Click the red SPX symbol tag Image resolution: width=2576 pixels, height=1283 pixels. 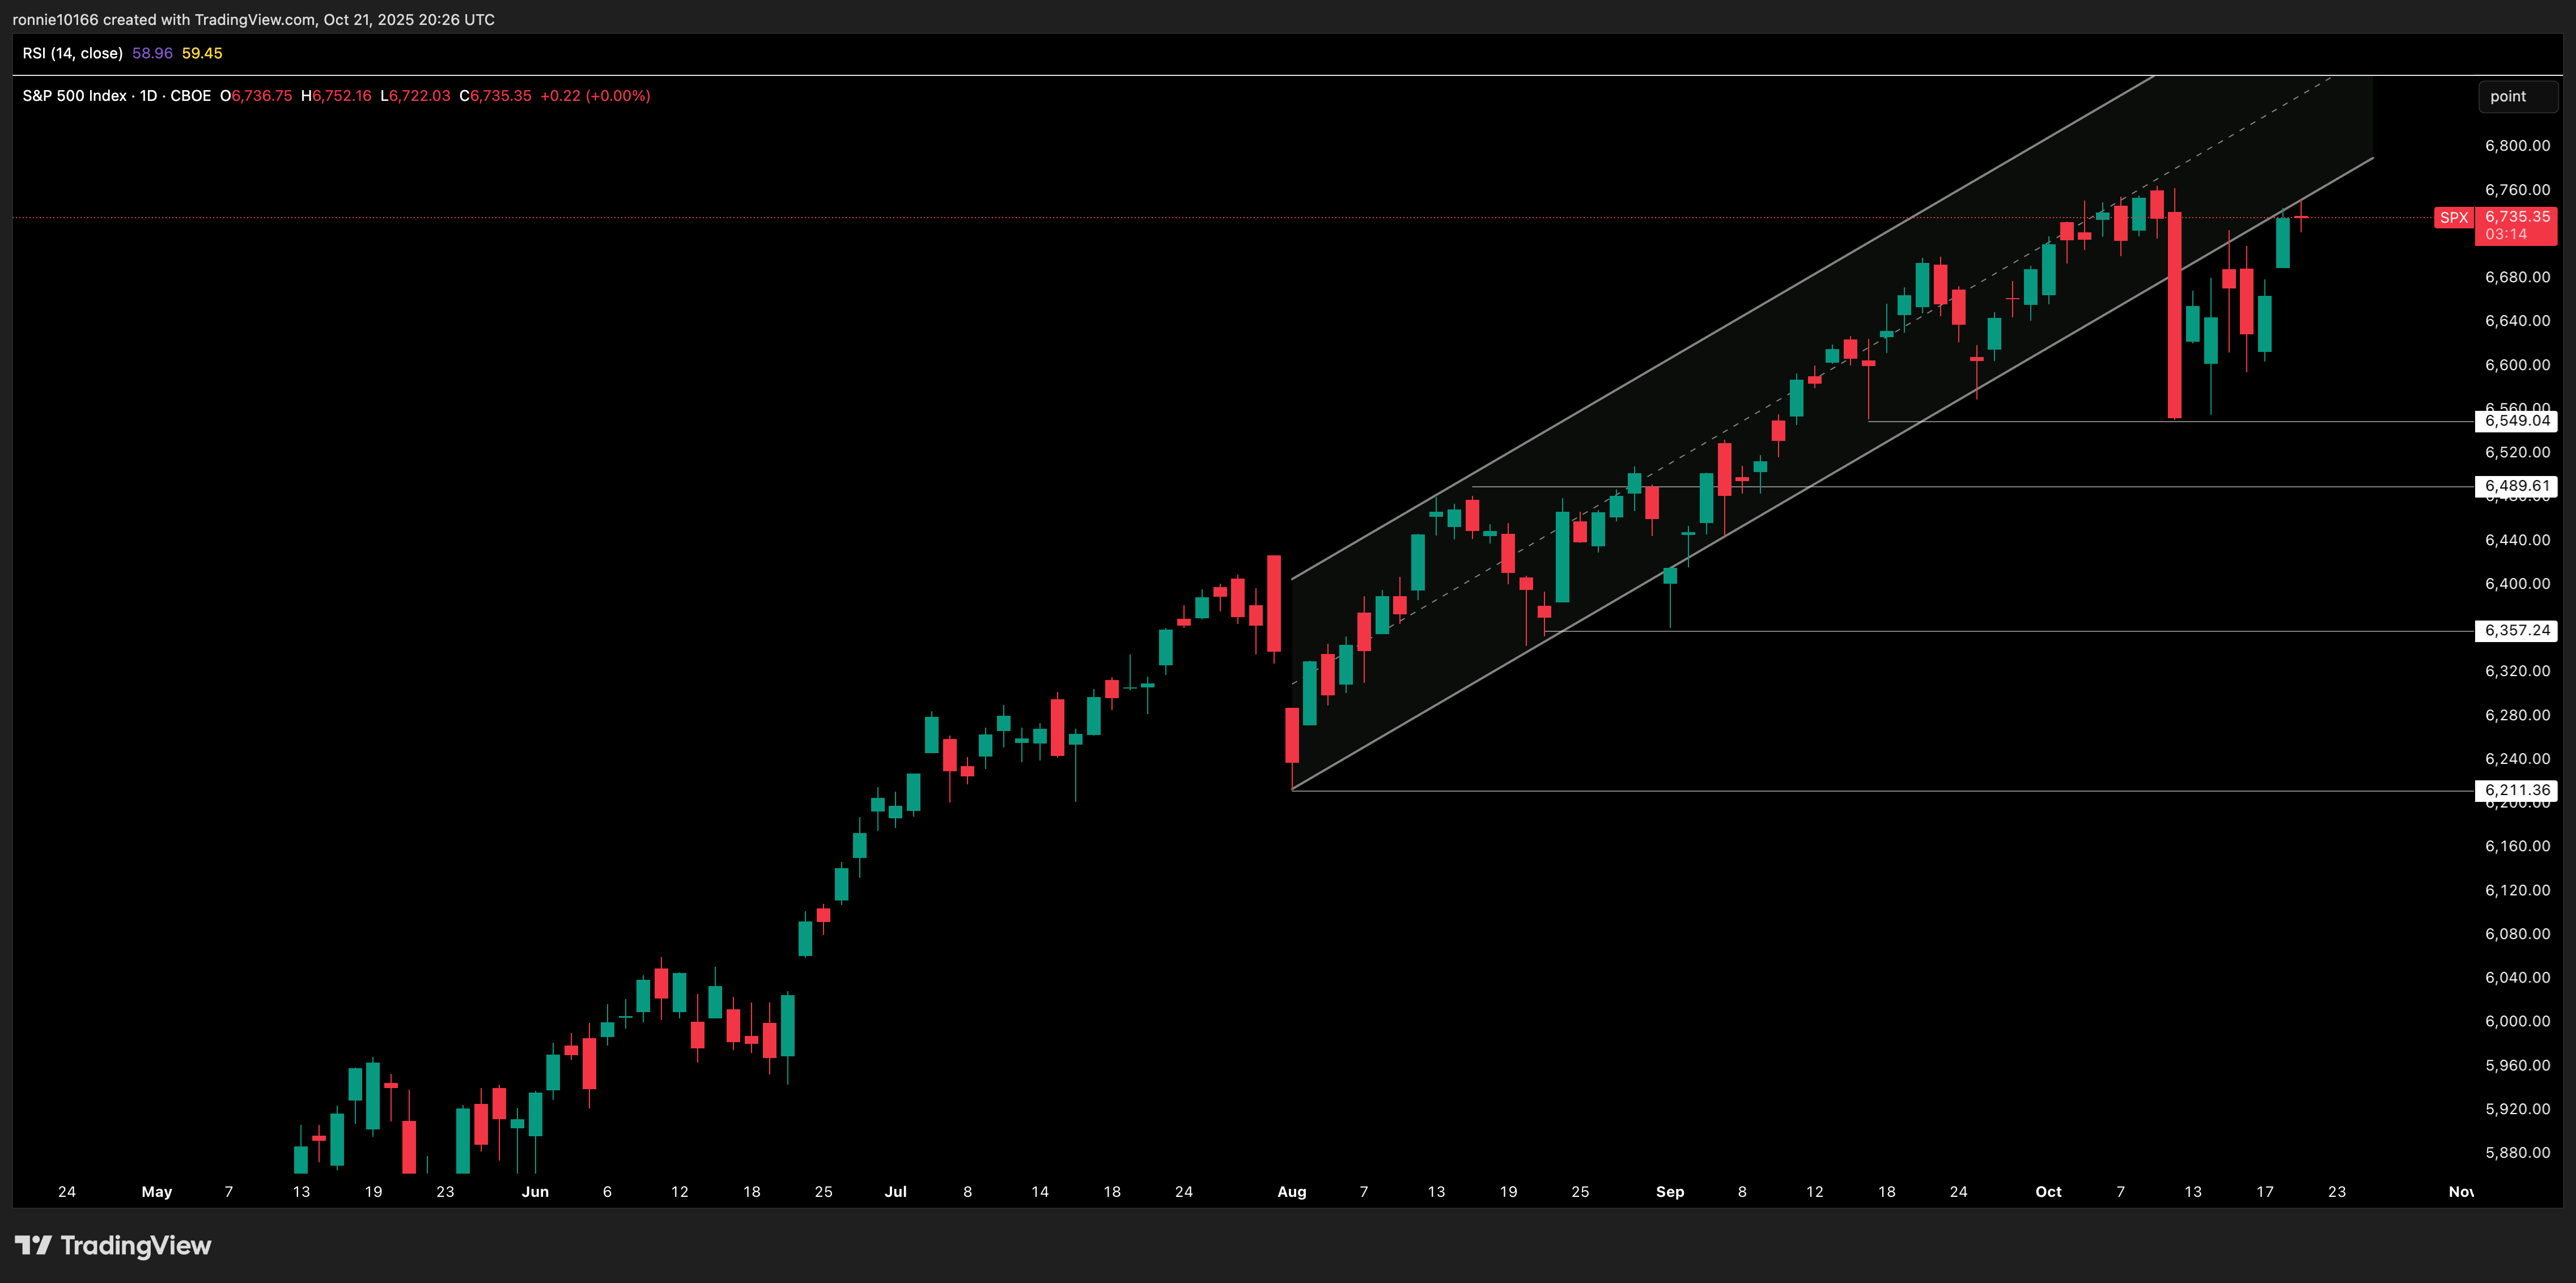coord(2453,218)
